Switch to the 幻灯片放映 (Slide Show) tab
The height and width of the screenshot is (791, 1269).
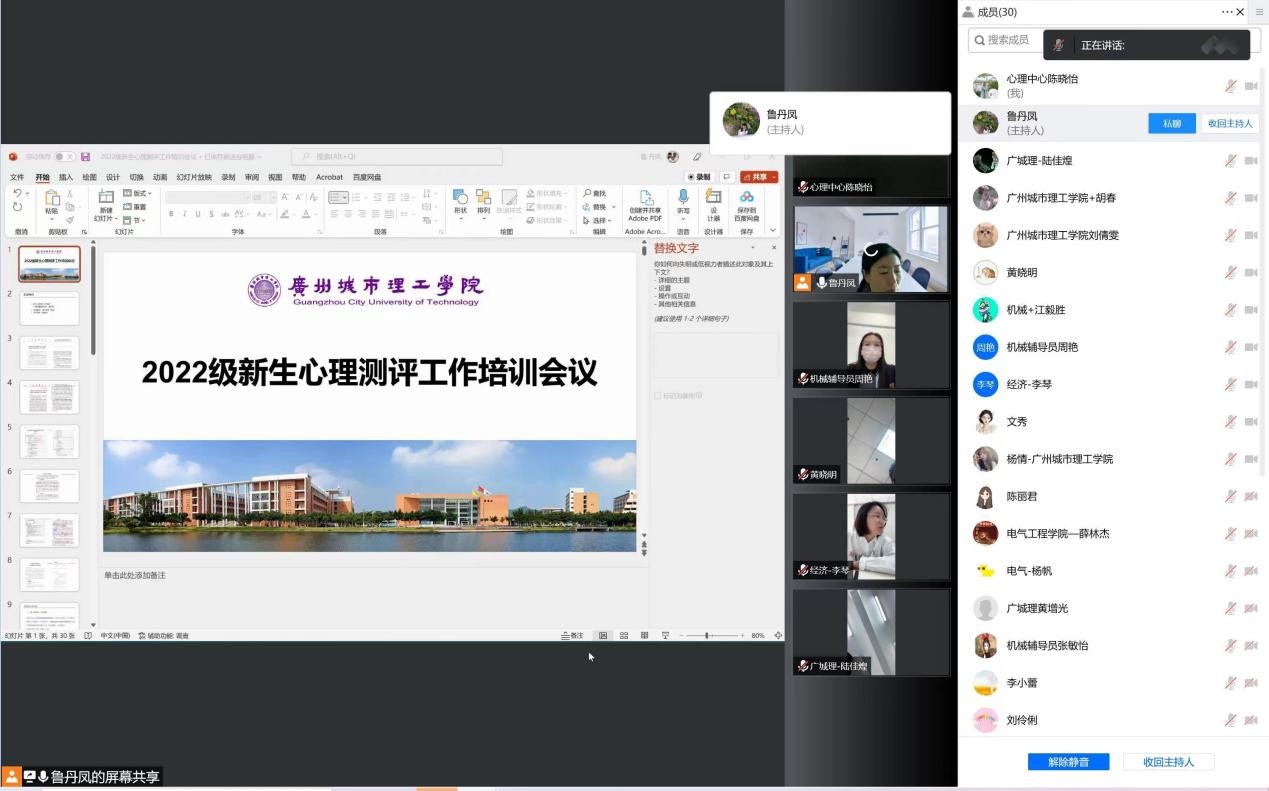point(194,177)
